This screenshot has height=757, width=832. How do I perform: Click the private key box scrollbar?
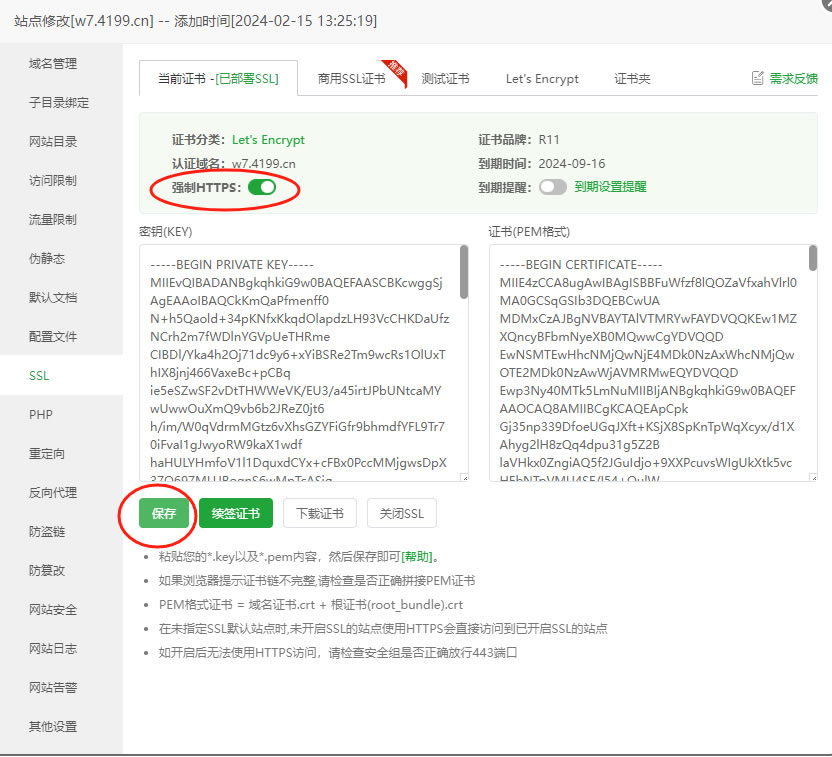pyautogui.click(x=464, y=272)
